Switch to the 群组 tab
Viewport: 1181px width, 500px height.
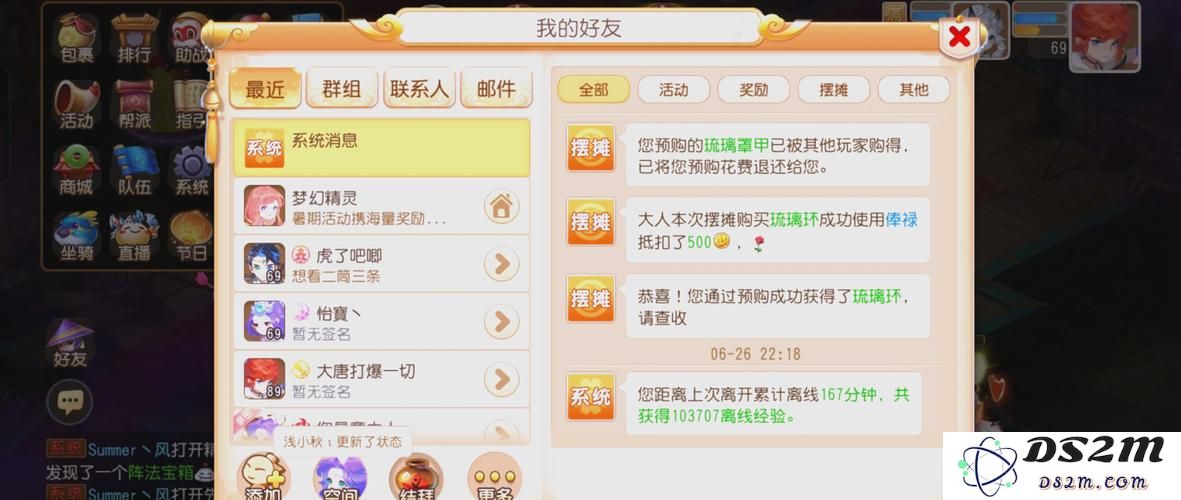tap(342, 89)
